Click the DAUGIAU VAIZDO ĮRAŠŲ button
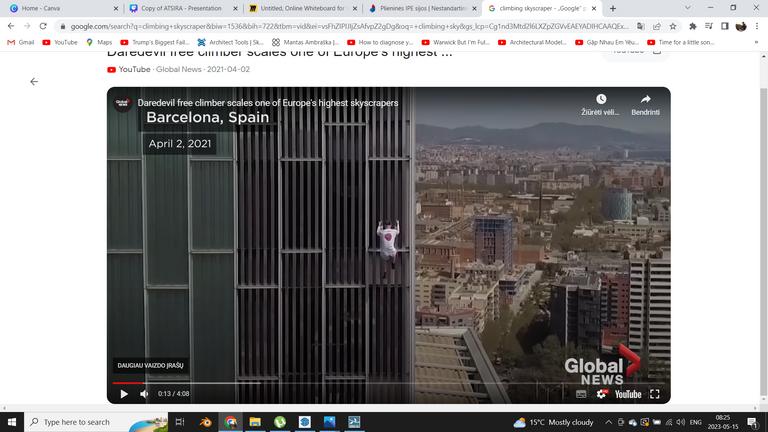The height and width of the screenshot is (432, 768). click(x=150, y=365)
